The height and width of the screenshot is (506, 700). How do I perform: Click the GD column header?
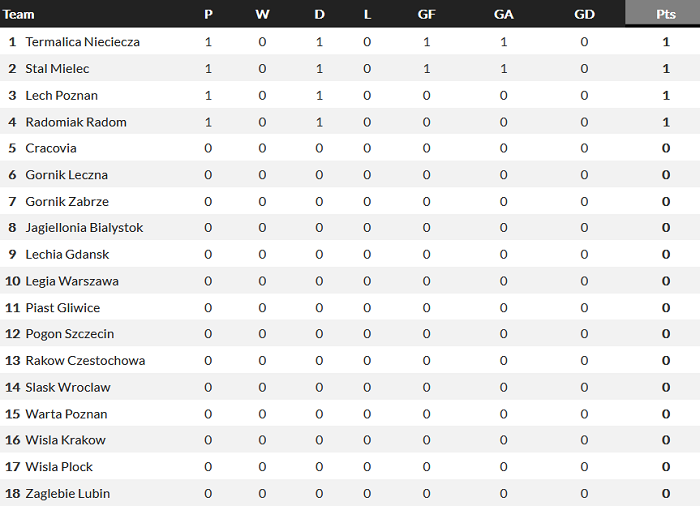pyautogui.click(x=584, y=14)
